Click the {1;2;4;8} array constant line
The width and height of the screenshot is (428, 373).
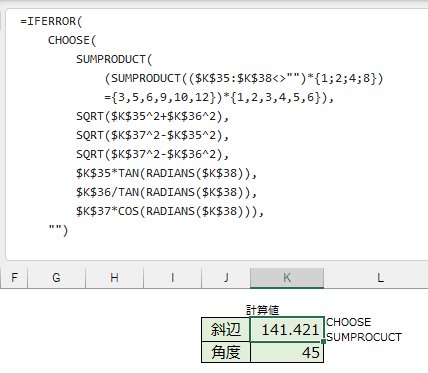[x=244, y=78]
